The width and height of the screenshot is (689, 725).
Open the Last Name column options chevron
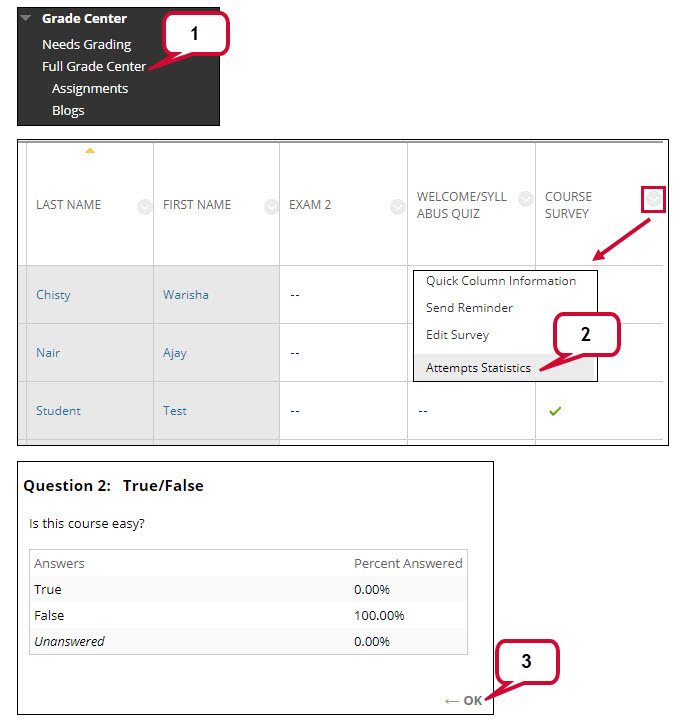(x=144, y=206)
